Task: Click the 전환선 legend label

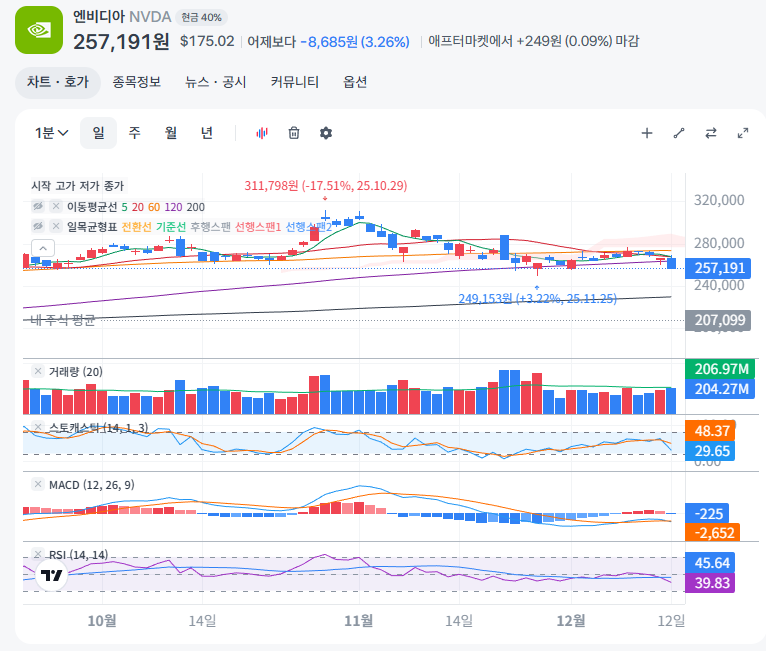Action: tap(136, 227)
